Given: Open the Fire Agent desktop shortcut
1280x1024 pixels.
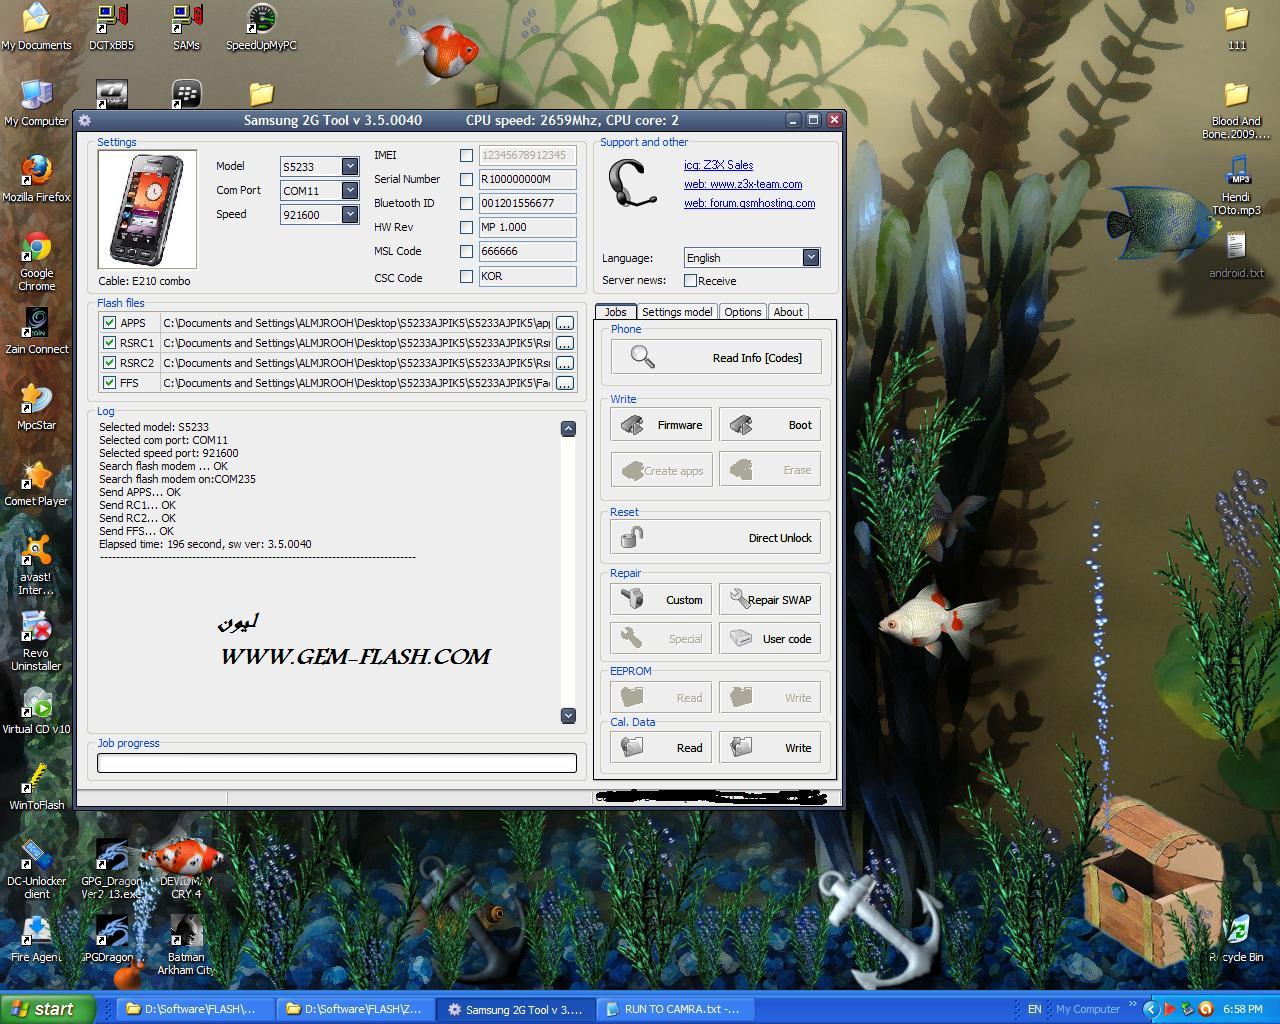Looking at the screenshot, I should pos(36,939).
